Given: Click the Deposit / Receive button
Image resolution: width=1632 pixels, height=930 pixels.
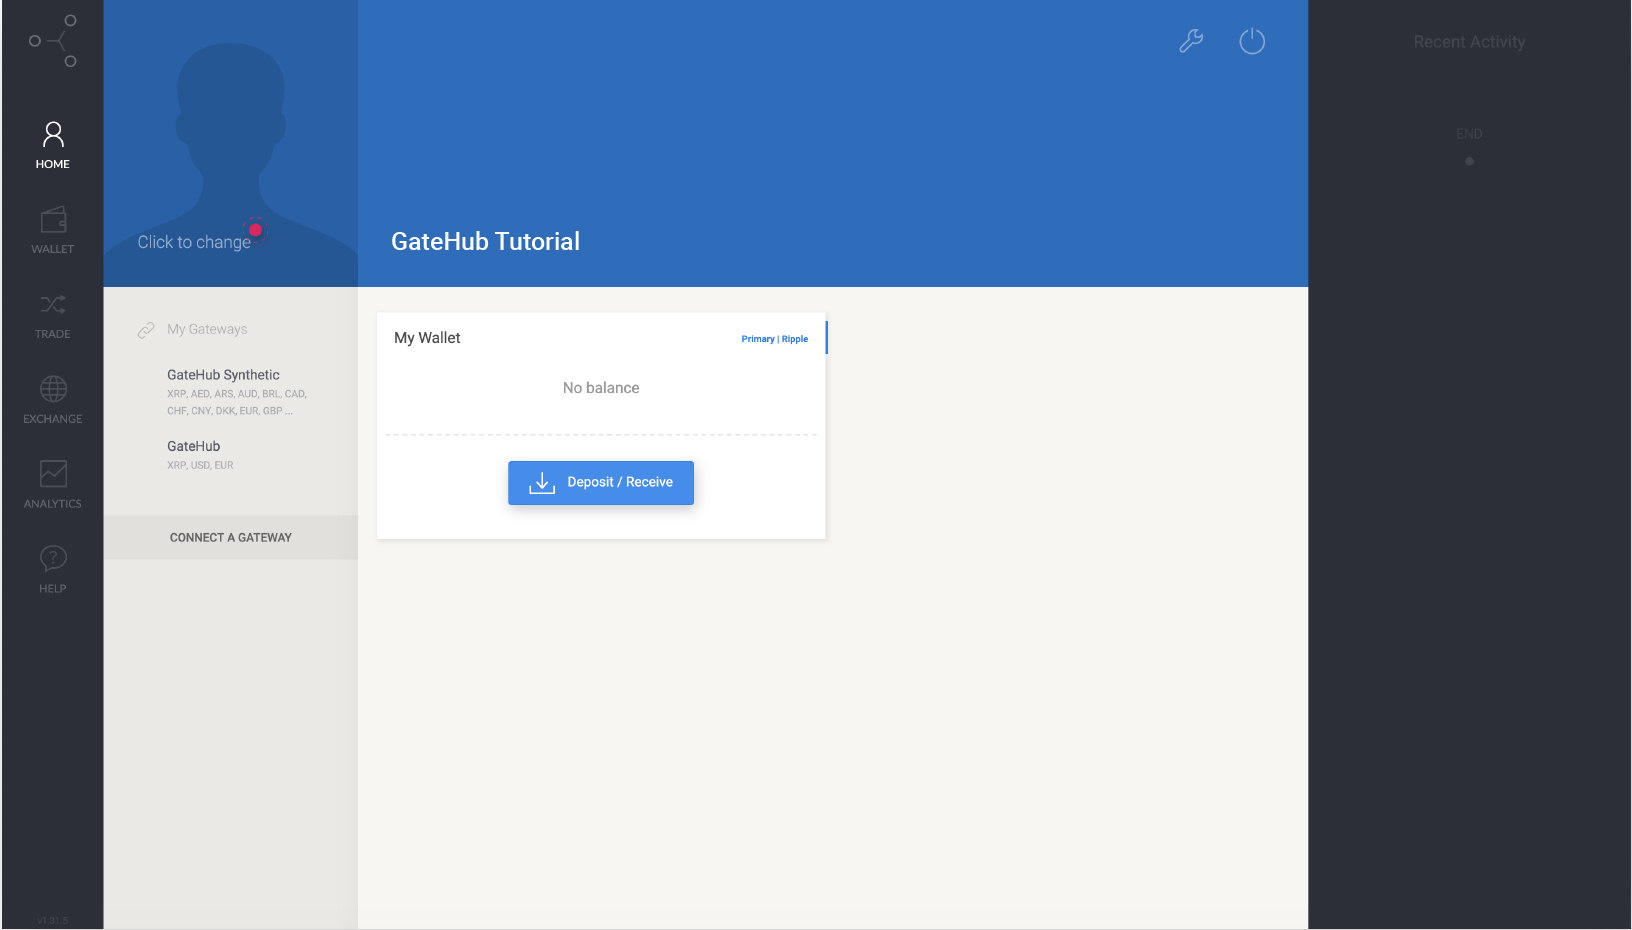Looking at the screenshot, I should pos(601,483).
